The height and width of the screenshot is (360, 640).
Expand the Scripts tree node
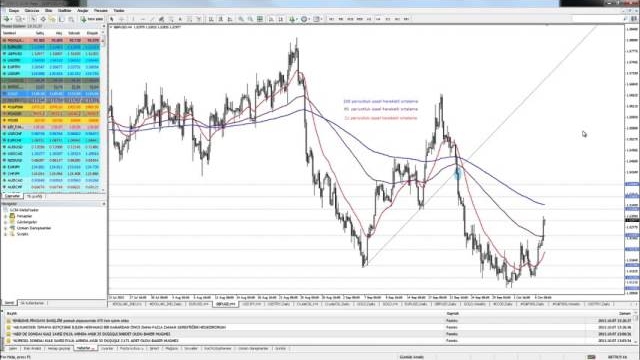click(5, 234)
